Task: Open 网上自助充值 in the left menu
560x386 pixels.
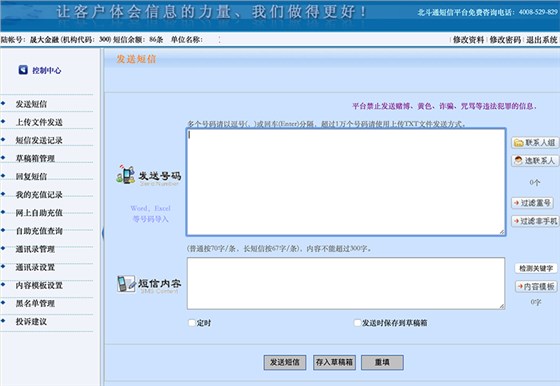Action: (x=39, y=213)
